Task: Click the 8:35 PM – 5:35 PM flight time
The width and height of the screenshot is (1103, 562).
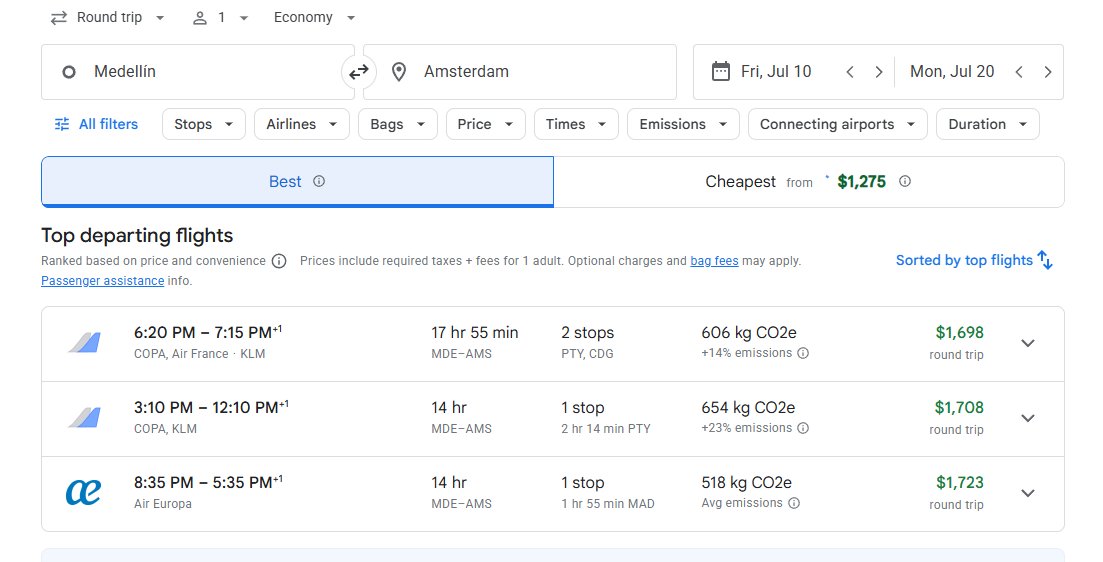Action: [208, 483]
